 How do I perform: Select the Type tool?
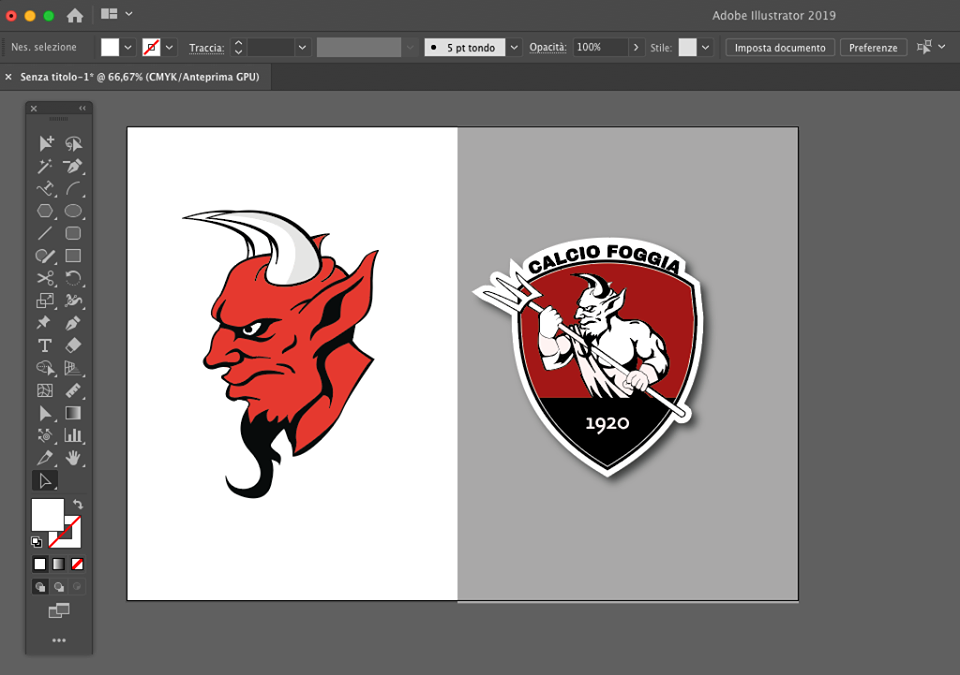[45, 345]
